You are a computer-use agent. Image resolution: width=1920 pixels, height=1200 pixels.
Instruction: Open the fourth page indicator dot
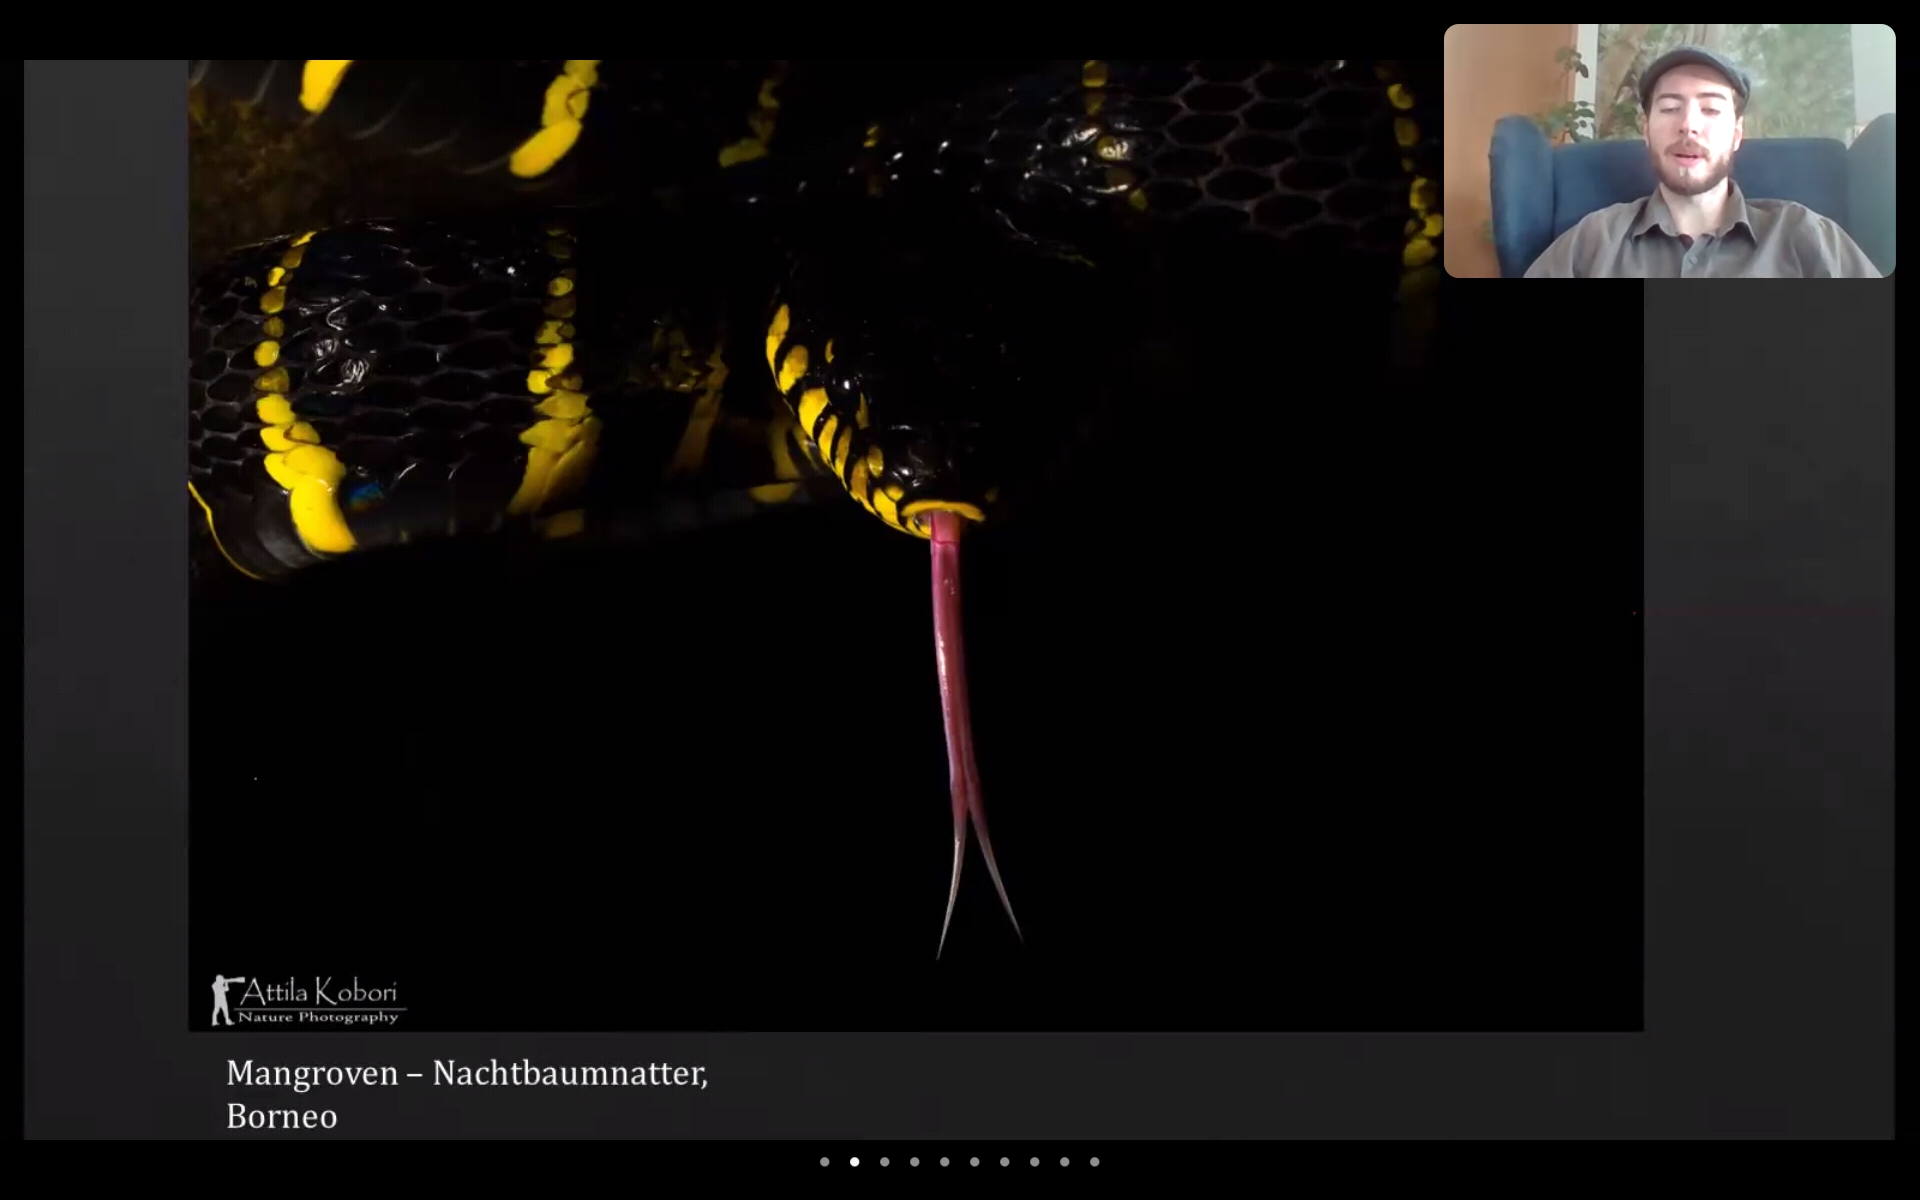914,1162
